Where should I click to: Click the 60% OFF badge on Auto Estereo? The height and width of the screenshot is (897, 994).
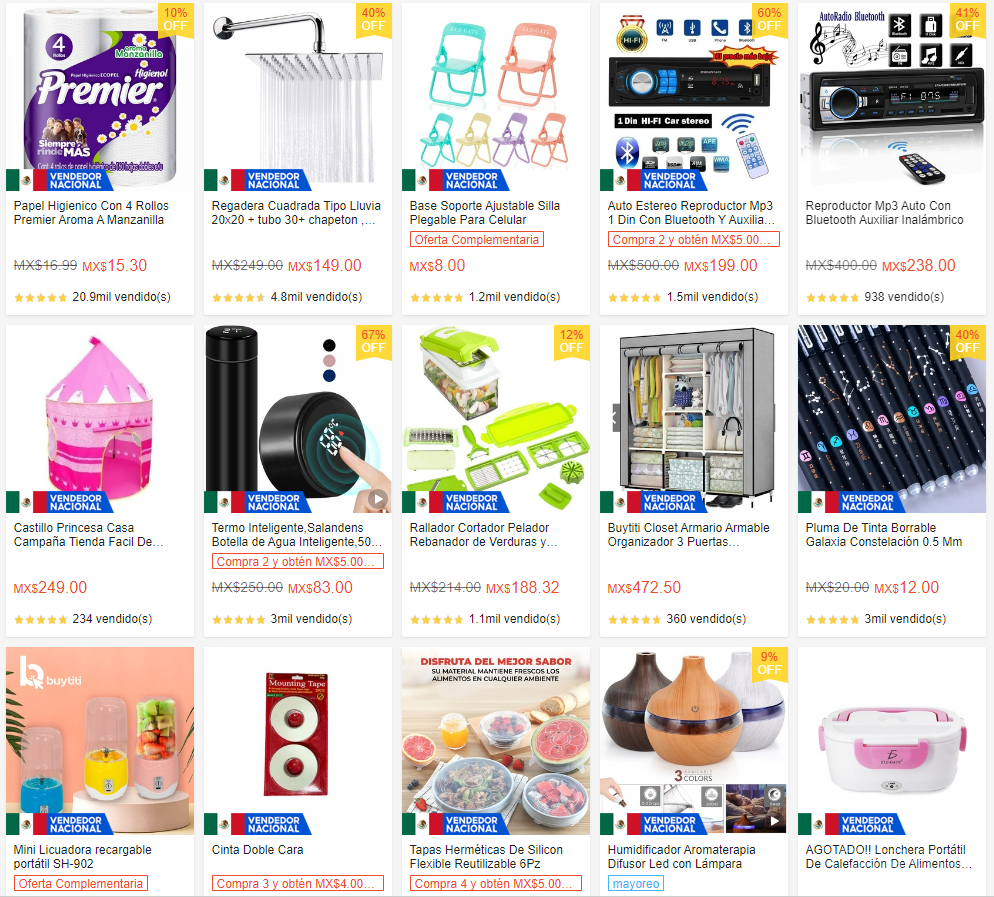tap(769, 20)
